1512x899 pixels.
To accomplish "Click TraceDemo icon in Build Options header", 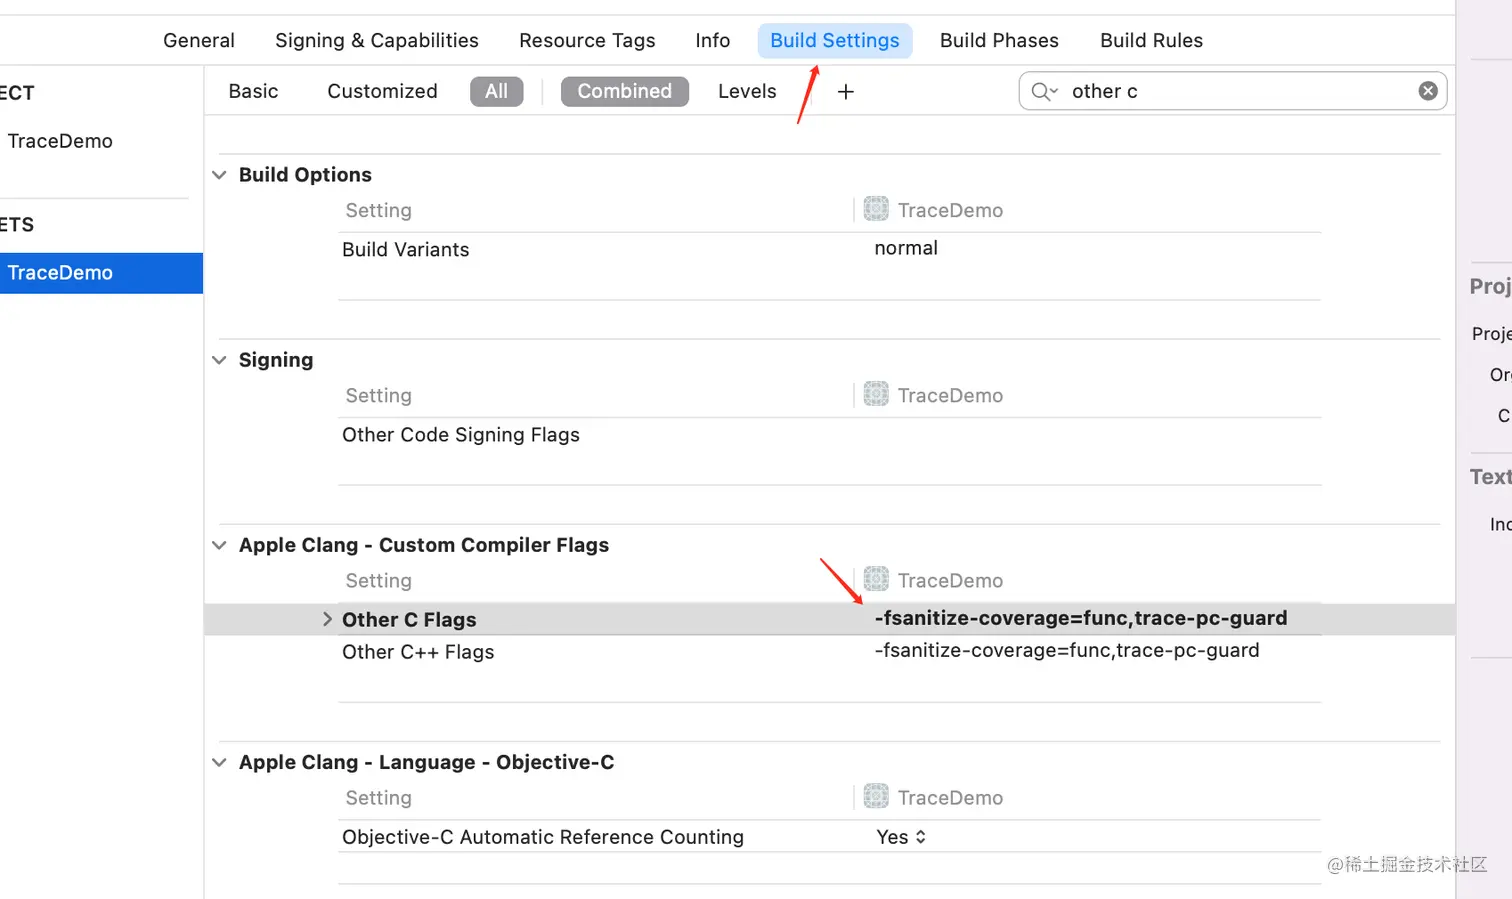I will point(876,209).
